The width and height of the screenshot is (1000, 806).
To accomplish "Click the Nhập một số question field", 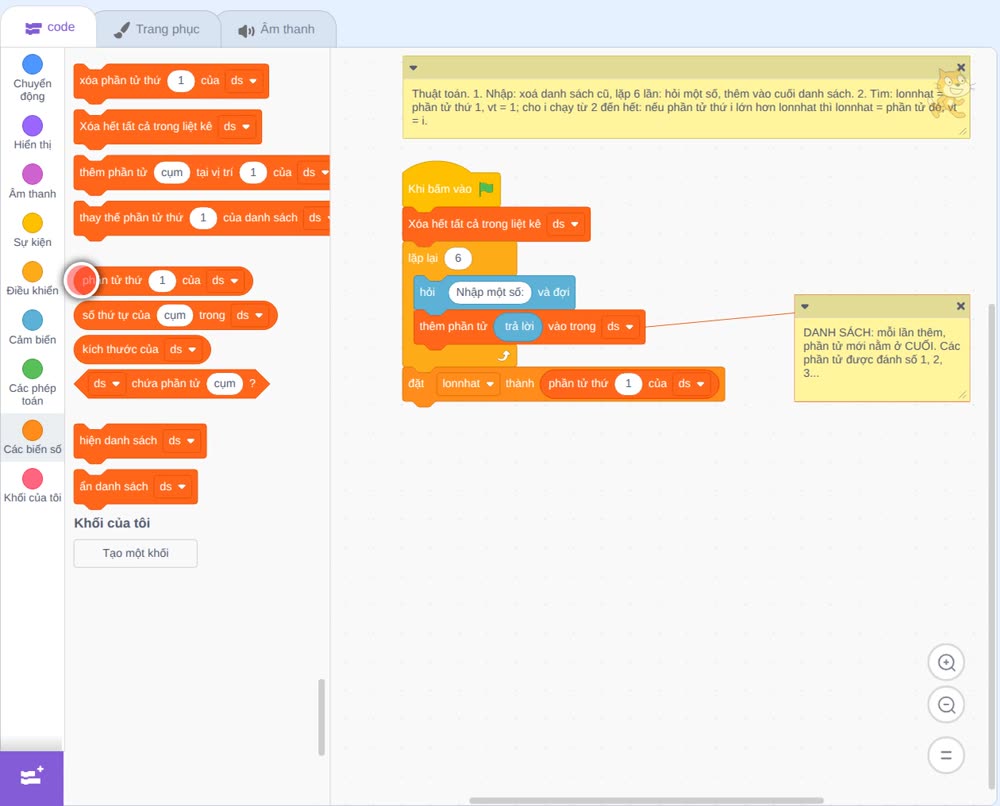I will point(490,292).
